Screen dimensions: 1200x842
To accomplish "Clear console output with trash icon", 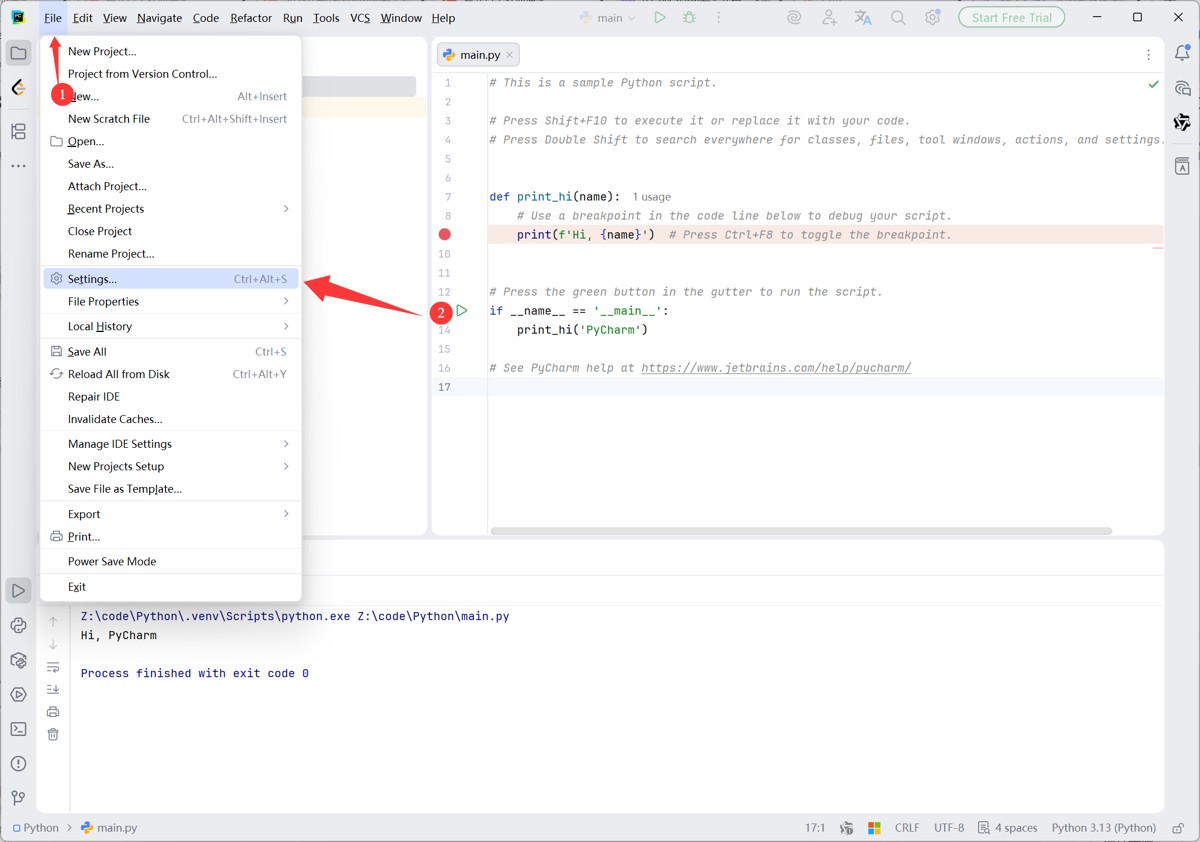I will pyautogui.click(x=53, y=734).
